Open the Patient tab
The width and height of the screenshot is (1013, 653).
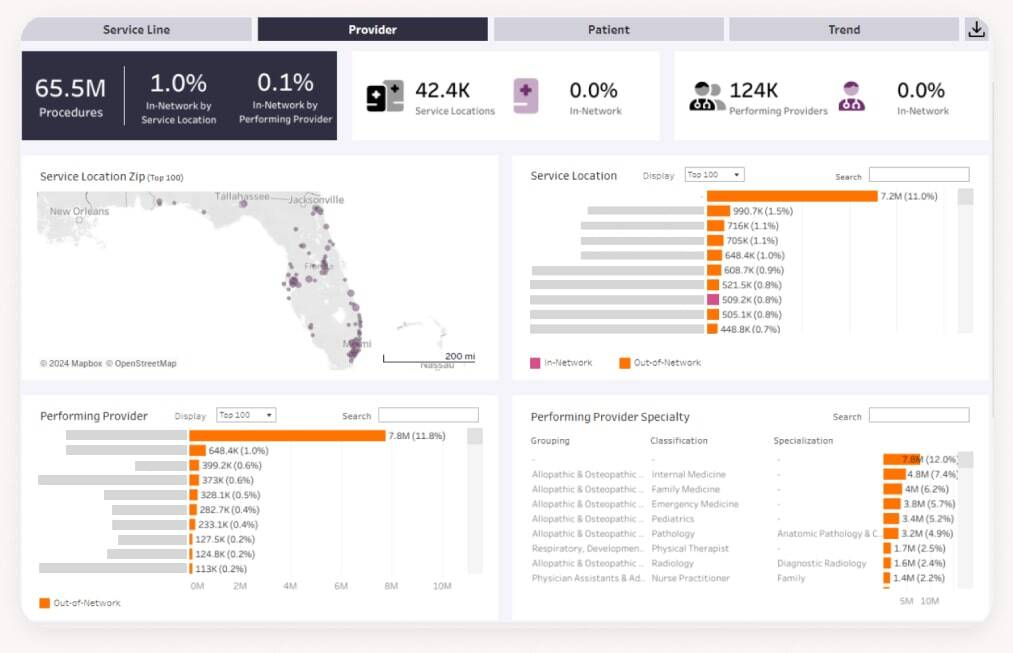[608, 29]
